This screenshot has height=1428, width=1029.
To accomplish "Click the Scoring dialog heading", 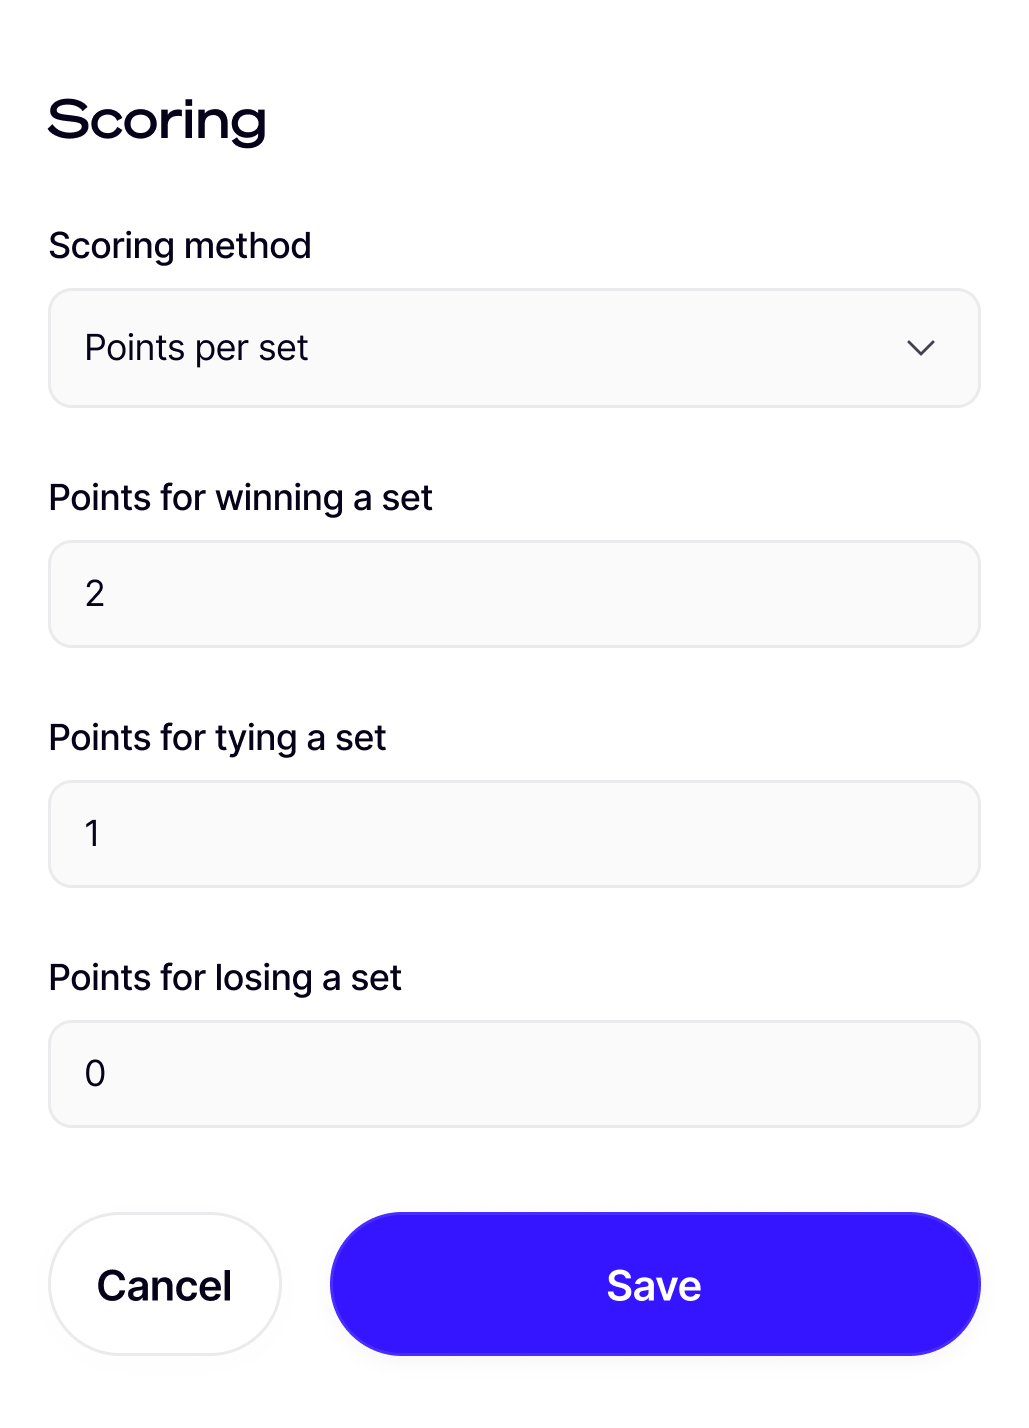I will [x=157, y=120].
